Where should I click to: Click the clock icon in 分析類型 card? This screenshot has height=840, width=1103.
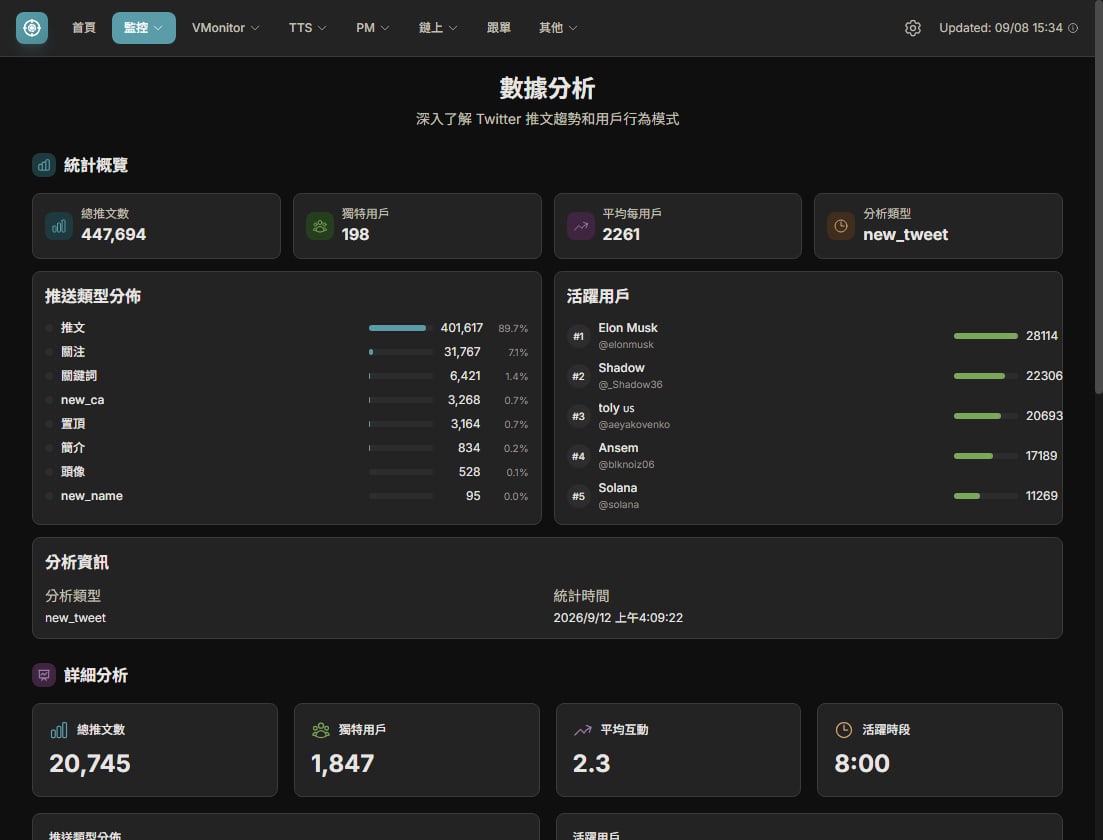tap(841, 226)
